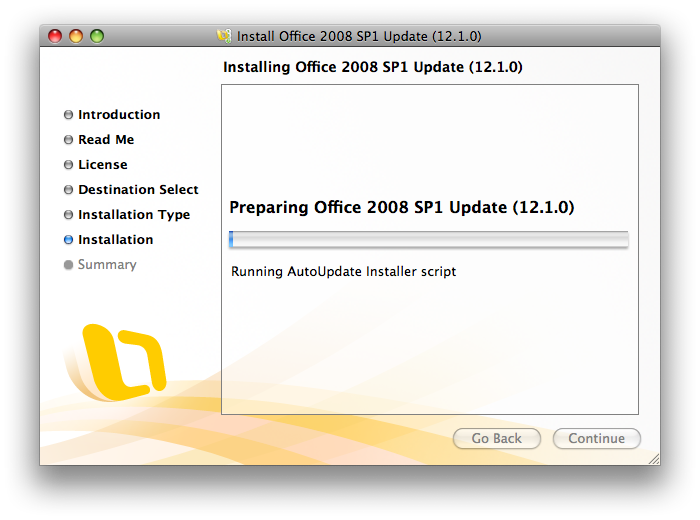
Task: Click the installer package icon in title bar
Action: (x=224, y=36)
